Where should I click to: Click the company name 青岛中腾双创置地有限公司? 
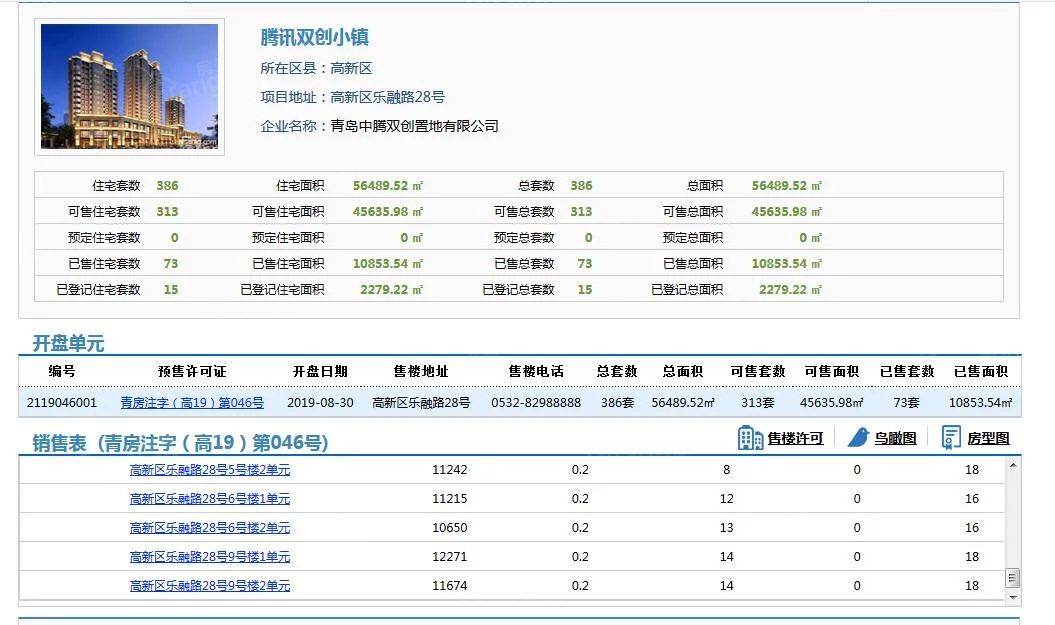tap(414, 126)
